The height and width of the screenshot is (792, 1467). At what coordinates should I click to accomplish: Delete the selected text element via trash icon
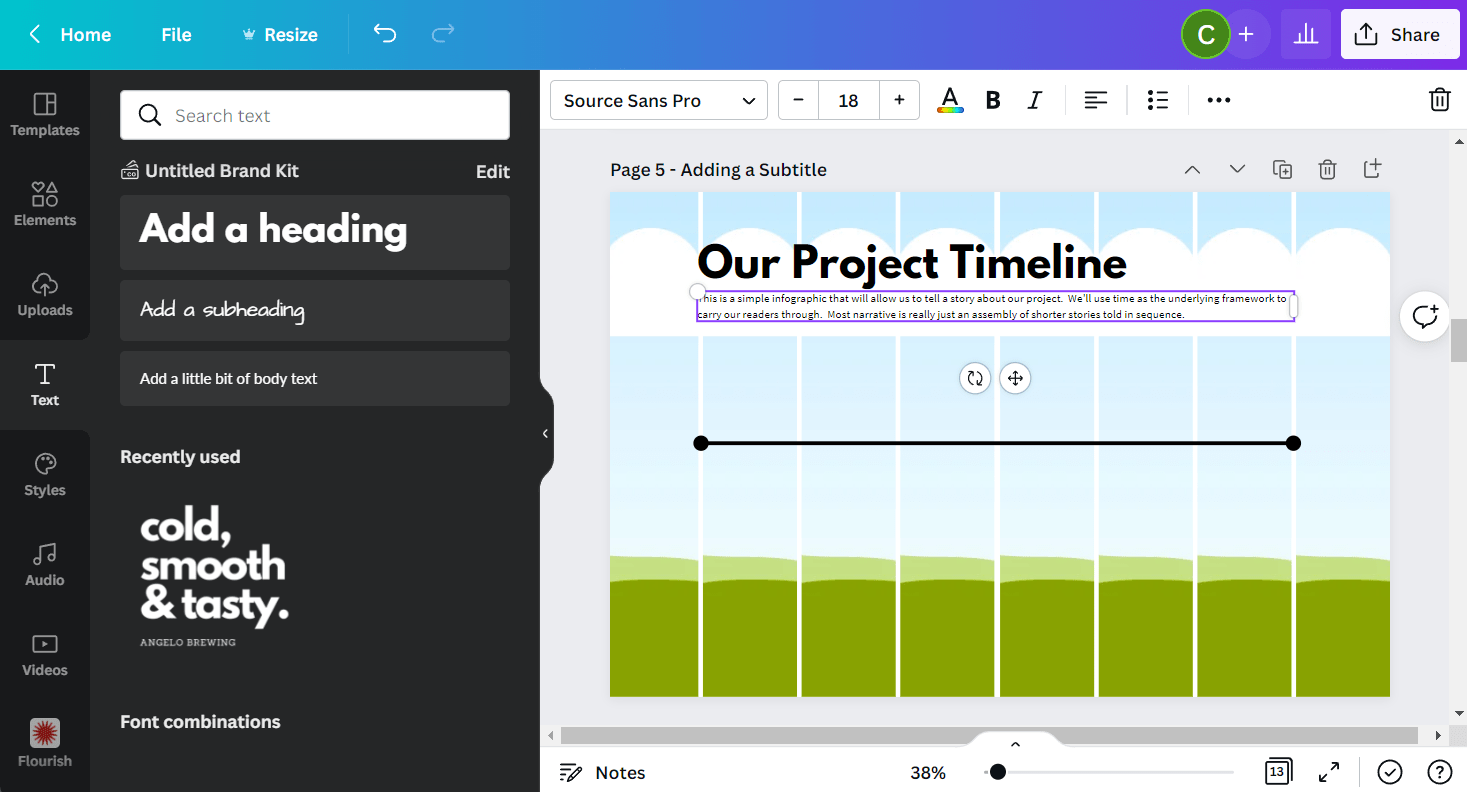[x=1439, y=99]
